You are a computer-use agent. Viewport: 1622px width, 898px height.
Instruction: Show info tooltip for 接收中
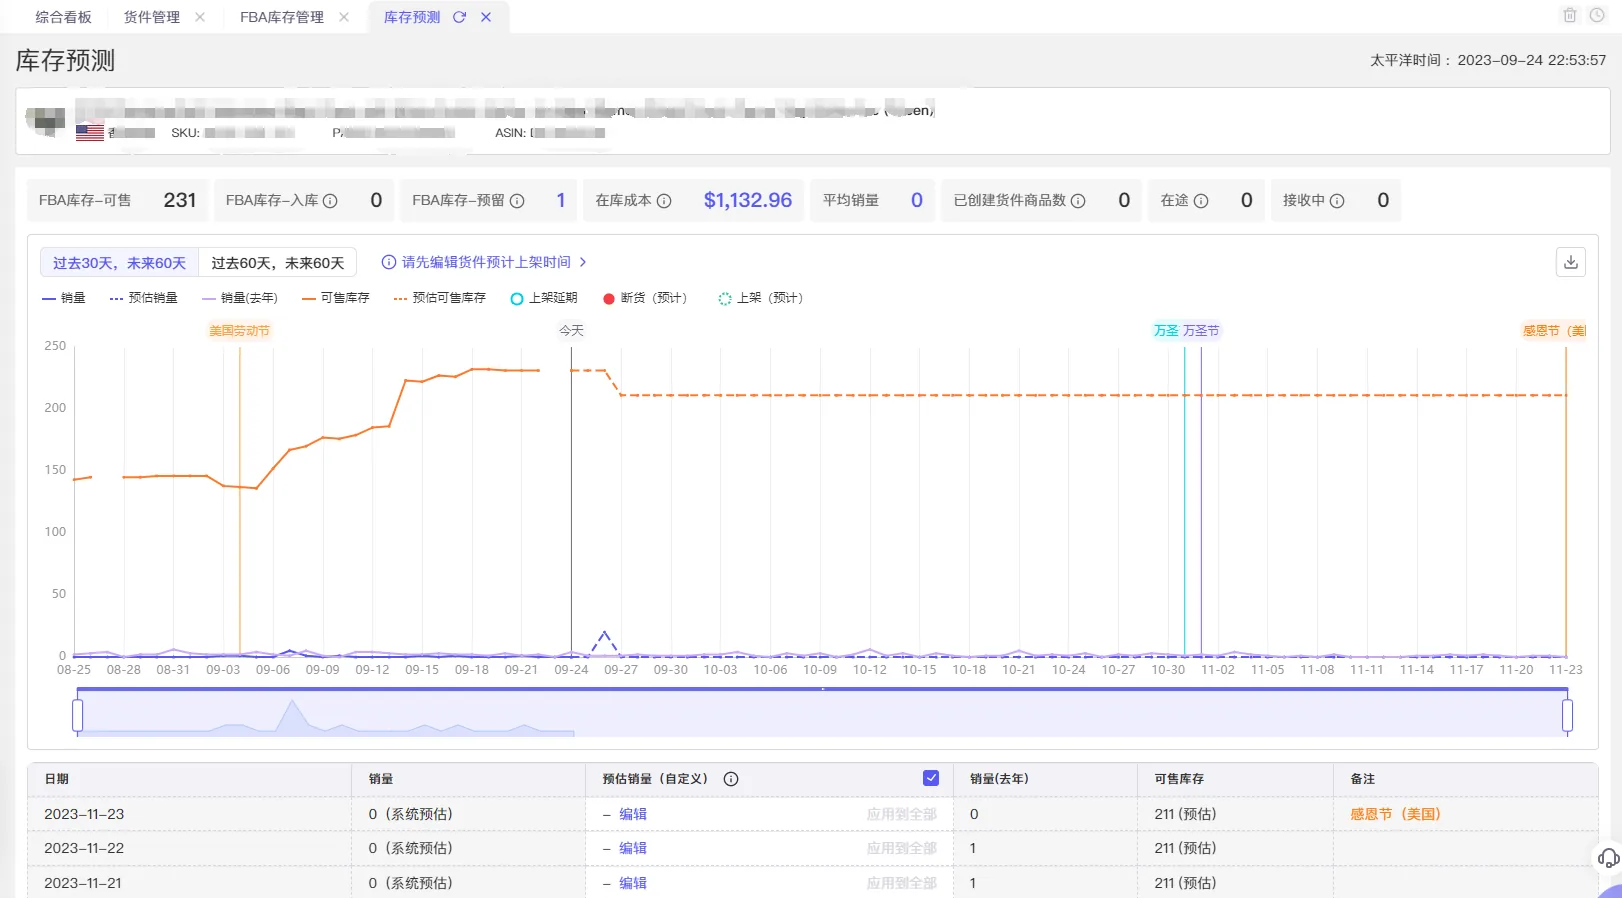coord(1337,201)
